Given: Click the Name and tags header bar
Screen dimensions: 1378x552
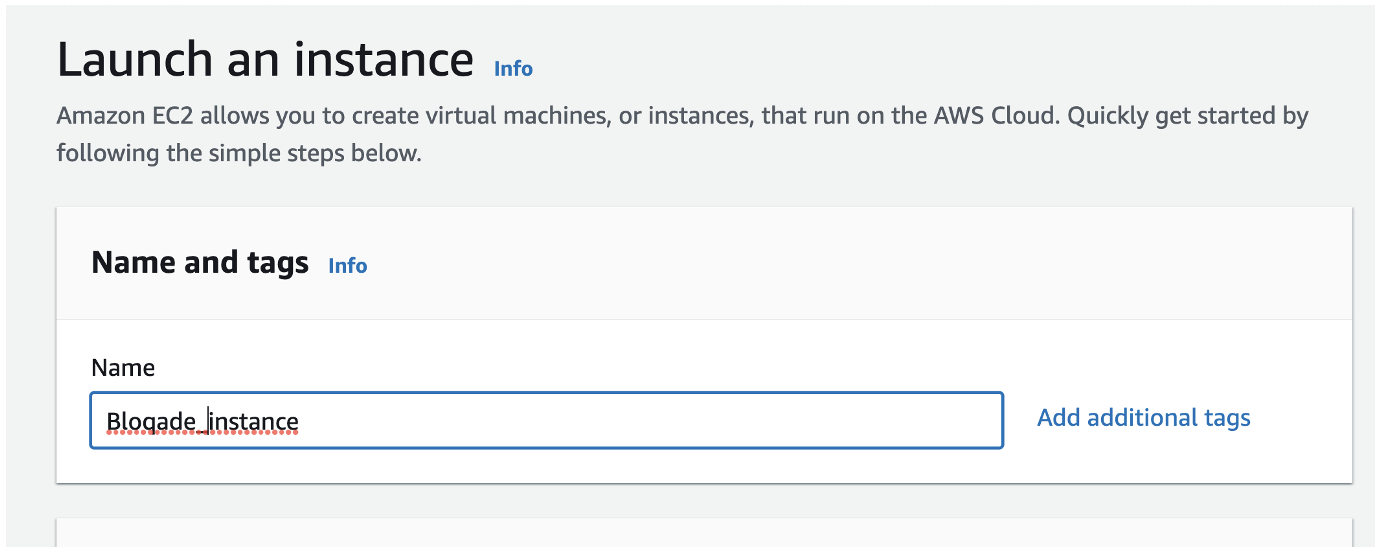Looking at the screenshot, I should 704,264.
